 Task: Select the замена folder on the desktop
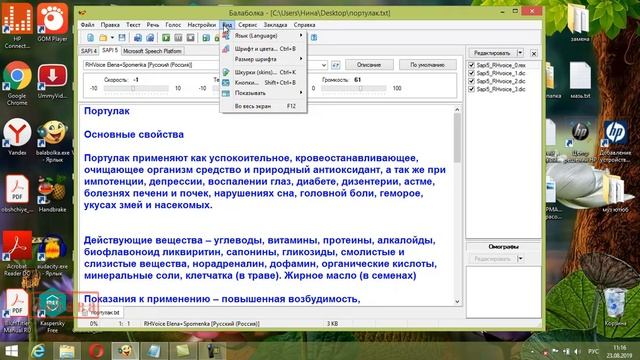(x=580, y=23)
